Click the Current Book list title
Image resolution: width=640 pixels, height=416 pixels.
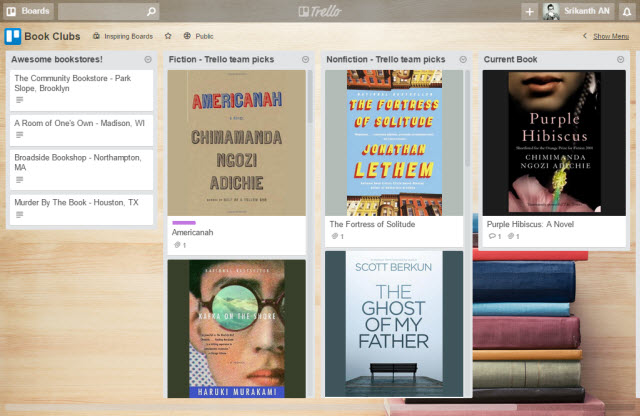click(x=510, y=60)
